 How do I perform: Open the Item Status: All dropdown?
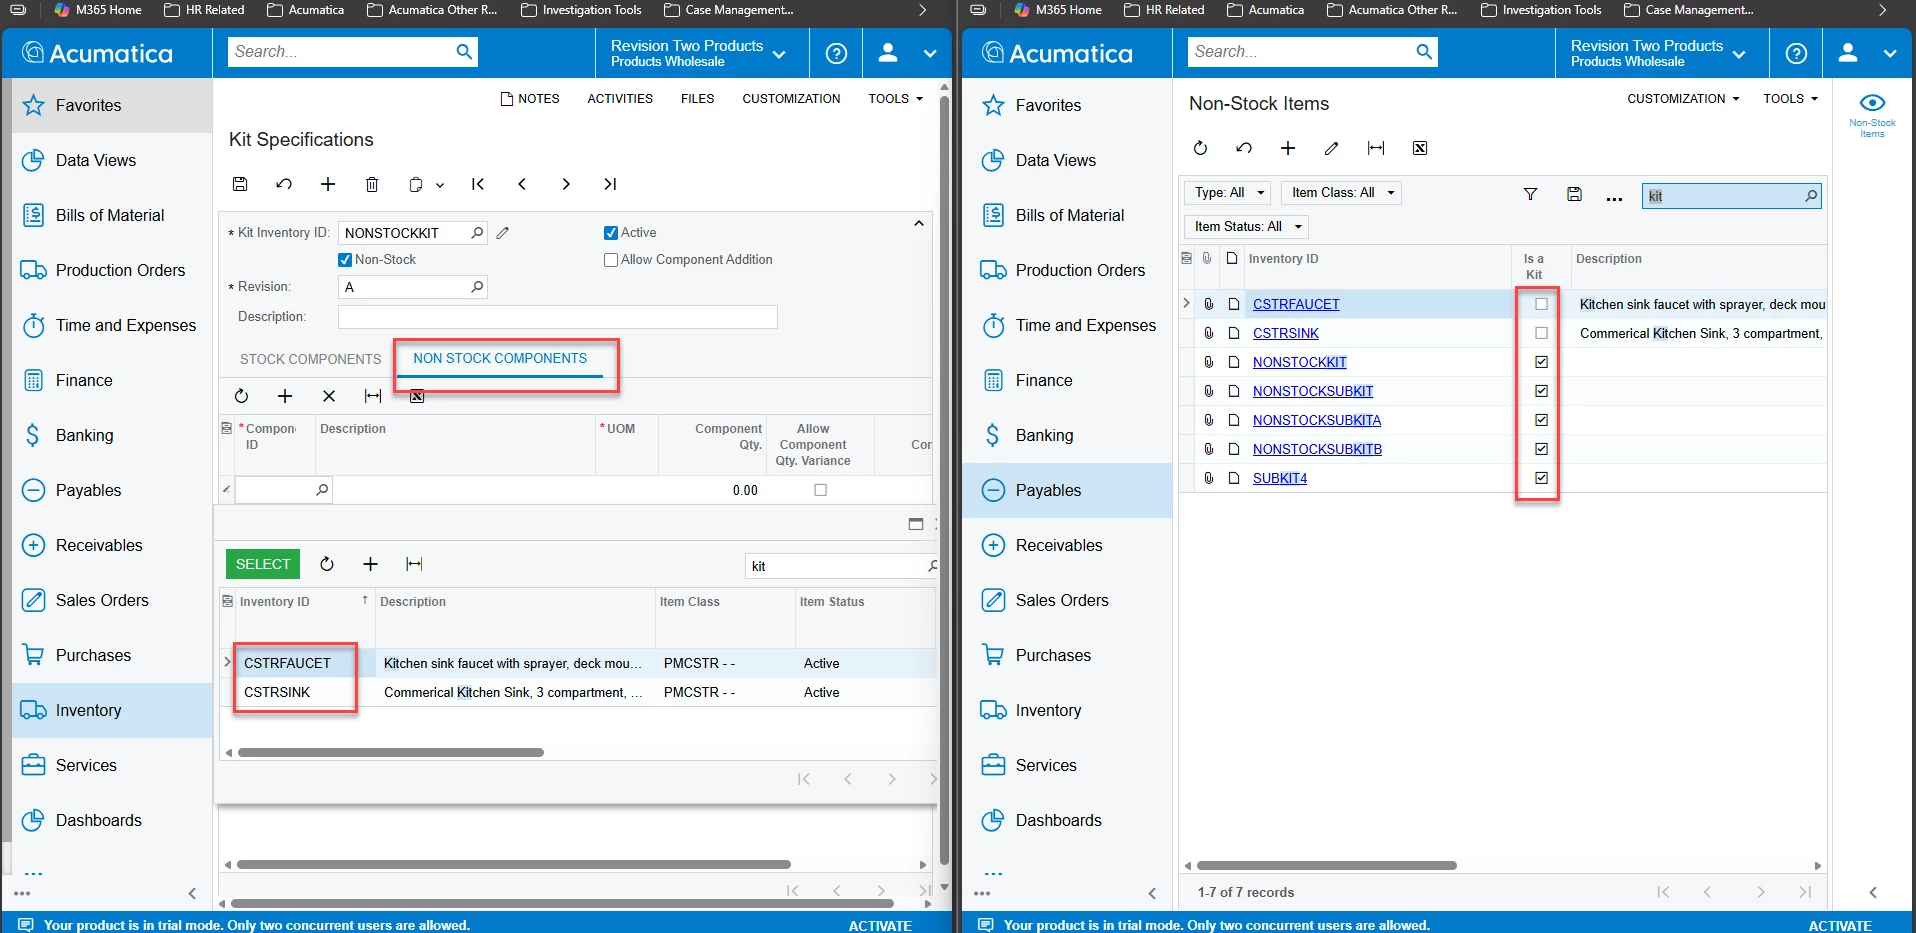click(x=1247, y=227)
